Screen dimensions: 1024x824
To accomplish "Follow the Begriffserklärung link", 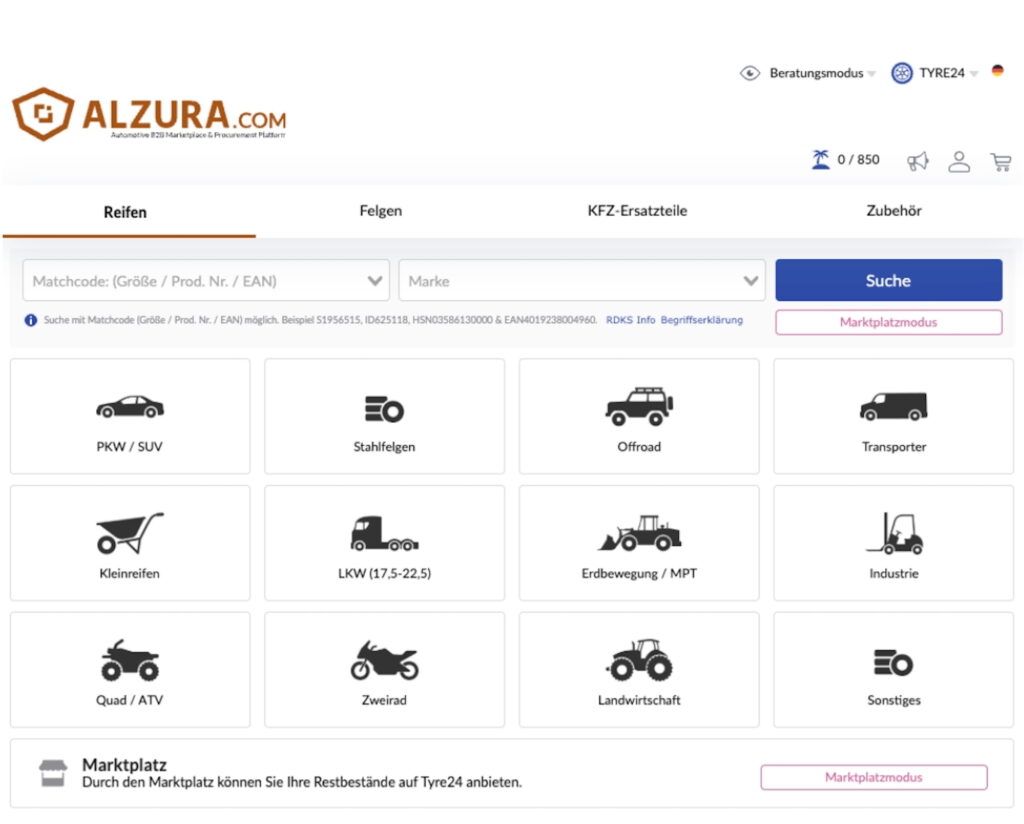I will coord(701,320).
